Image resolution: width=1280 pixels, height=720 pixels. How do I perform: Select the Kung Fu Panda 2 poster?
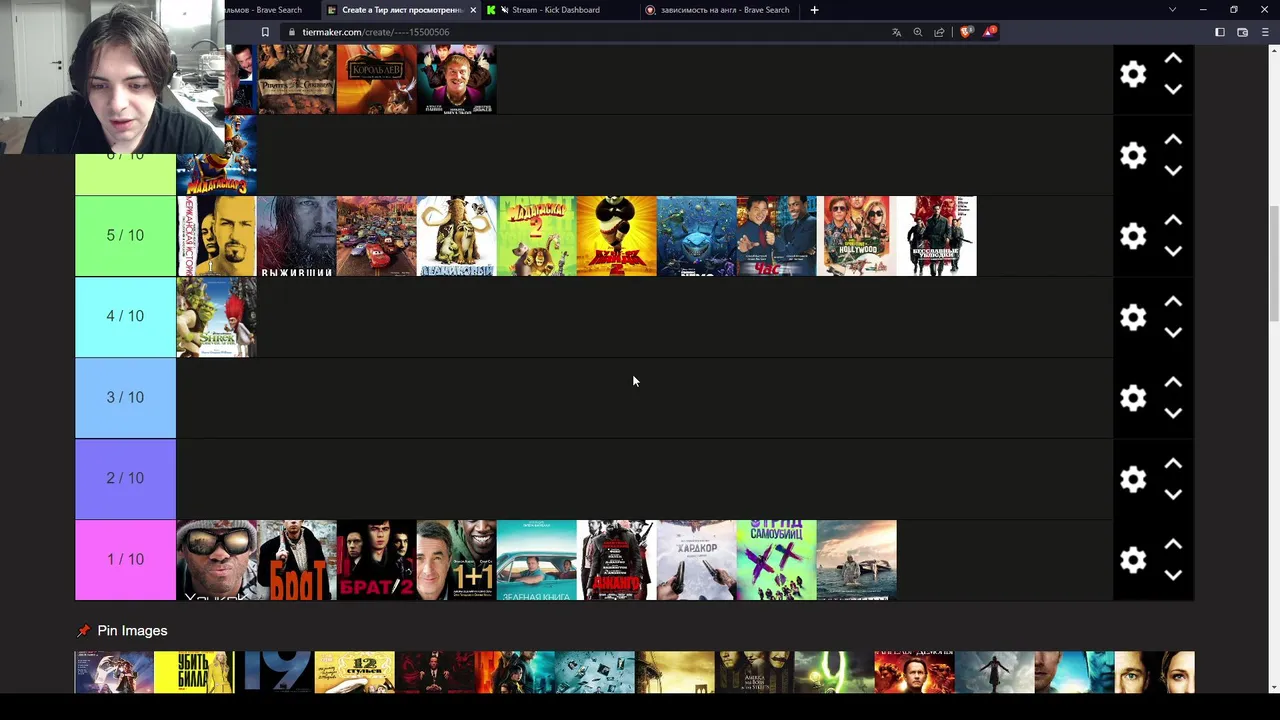tap(617, 236)
